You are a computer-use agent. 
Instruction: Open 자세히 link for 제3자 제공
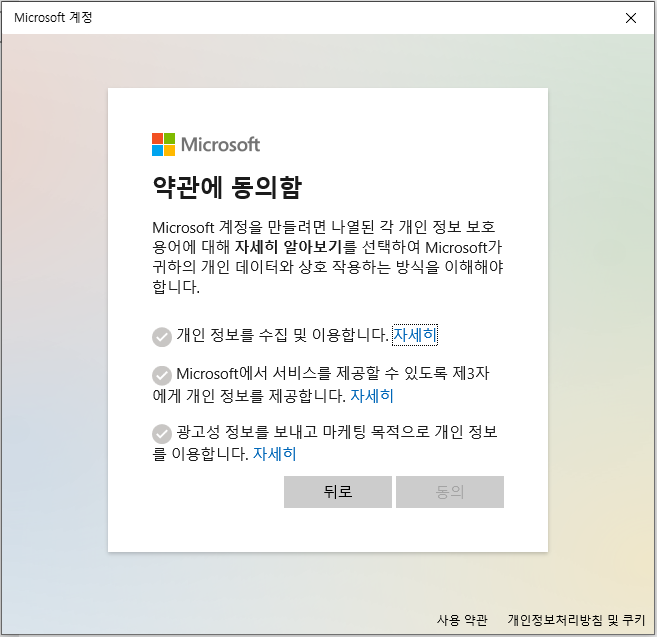tap(372, 396)
